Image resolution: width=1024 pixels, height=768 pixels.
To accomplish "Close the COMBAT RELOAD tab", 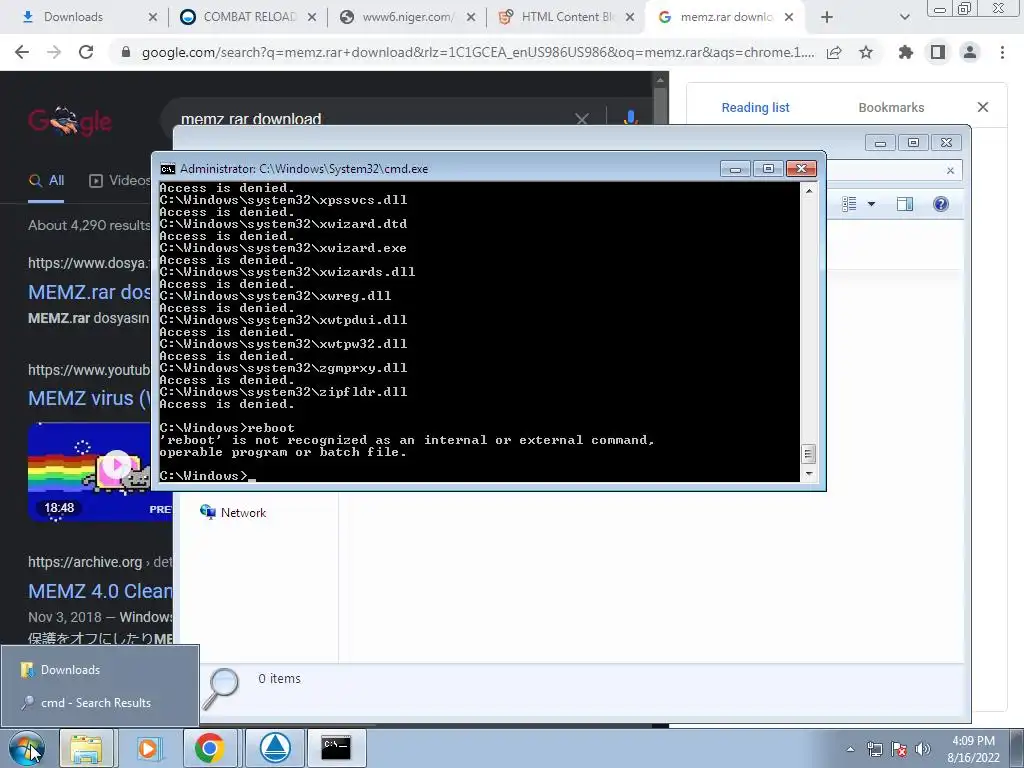I will [x=312, y=17].
